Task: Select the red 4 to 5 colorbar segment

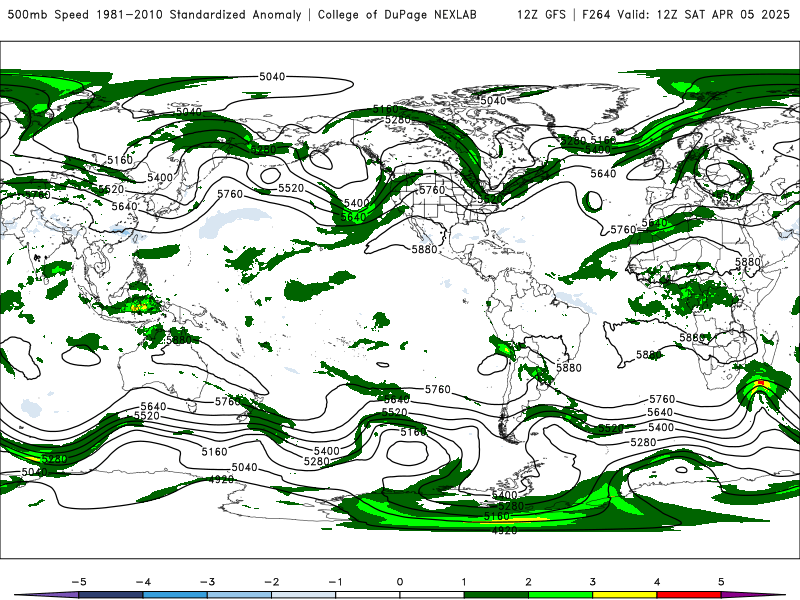Action: 689,595
